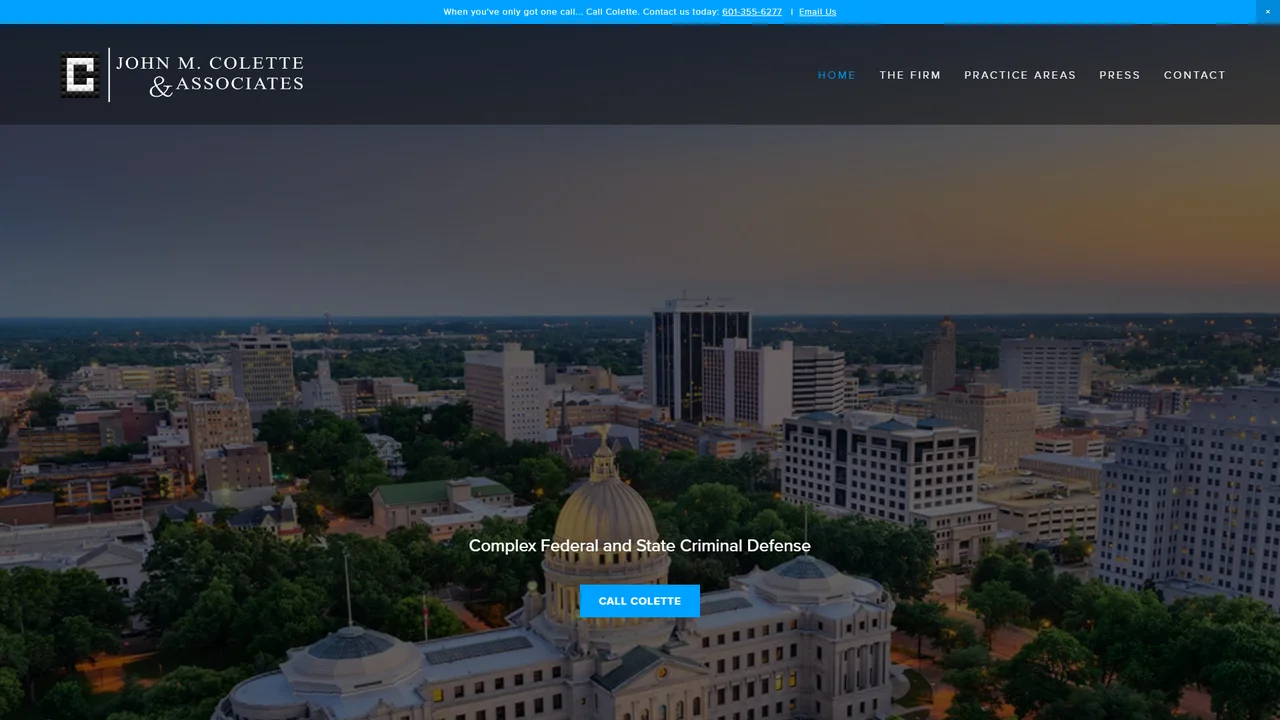The height and width of the screenshot is (720, 1280).
Task: Open the Contact page
Action: (1194, 75)
